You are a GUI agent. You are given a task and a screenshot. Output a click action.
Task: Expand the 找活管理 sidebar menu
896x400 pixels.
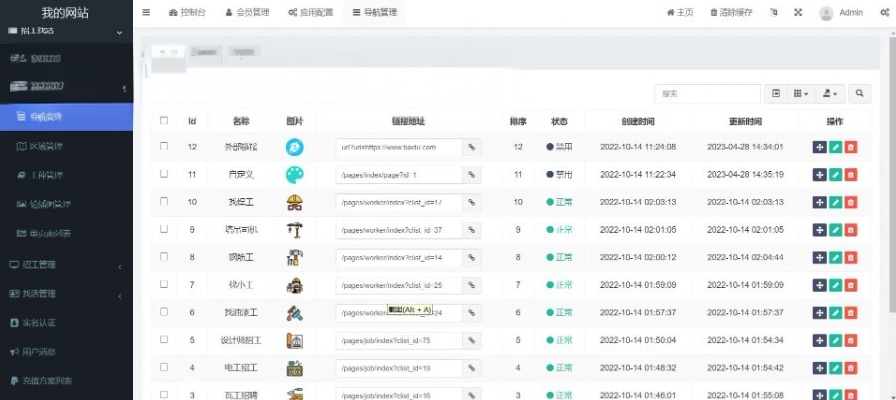tap(66, 294)
